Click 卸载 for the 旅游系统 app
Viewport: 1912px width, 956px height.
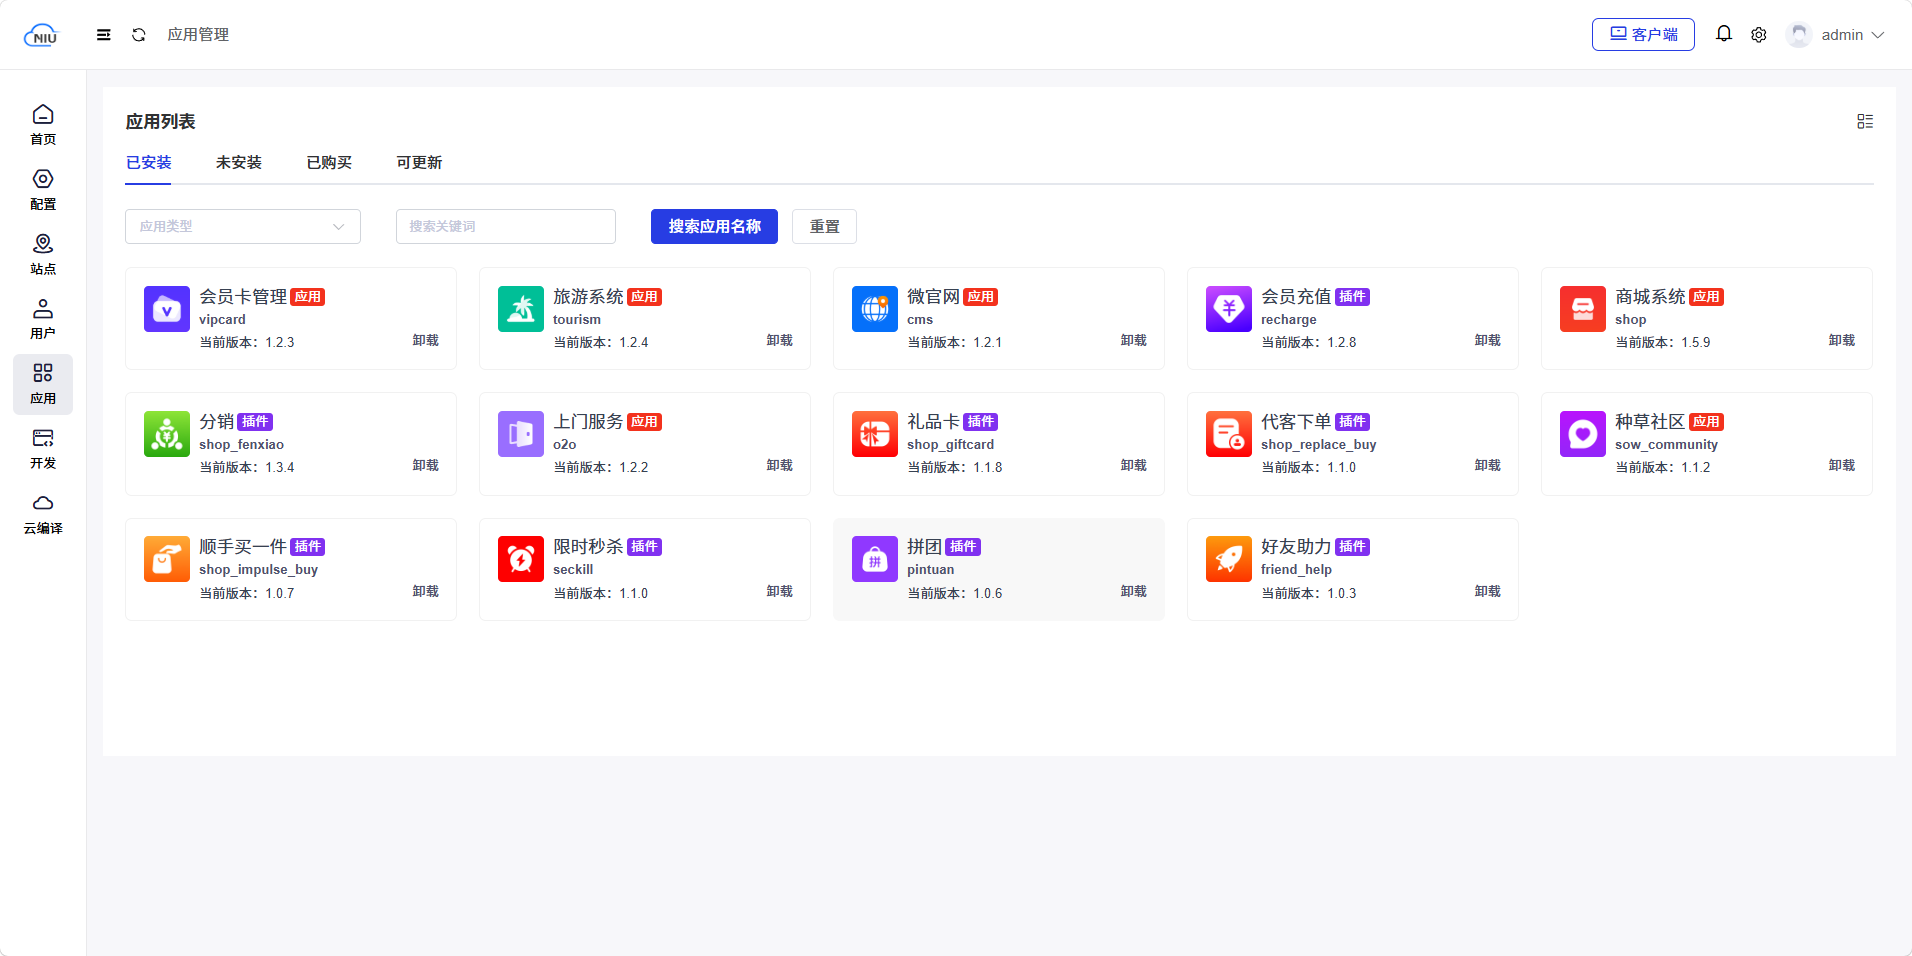point(779,341)
